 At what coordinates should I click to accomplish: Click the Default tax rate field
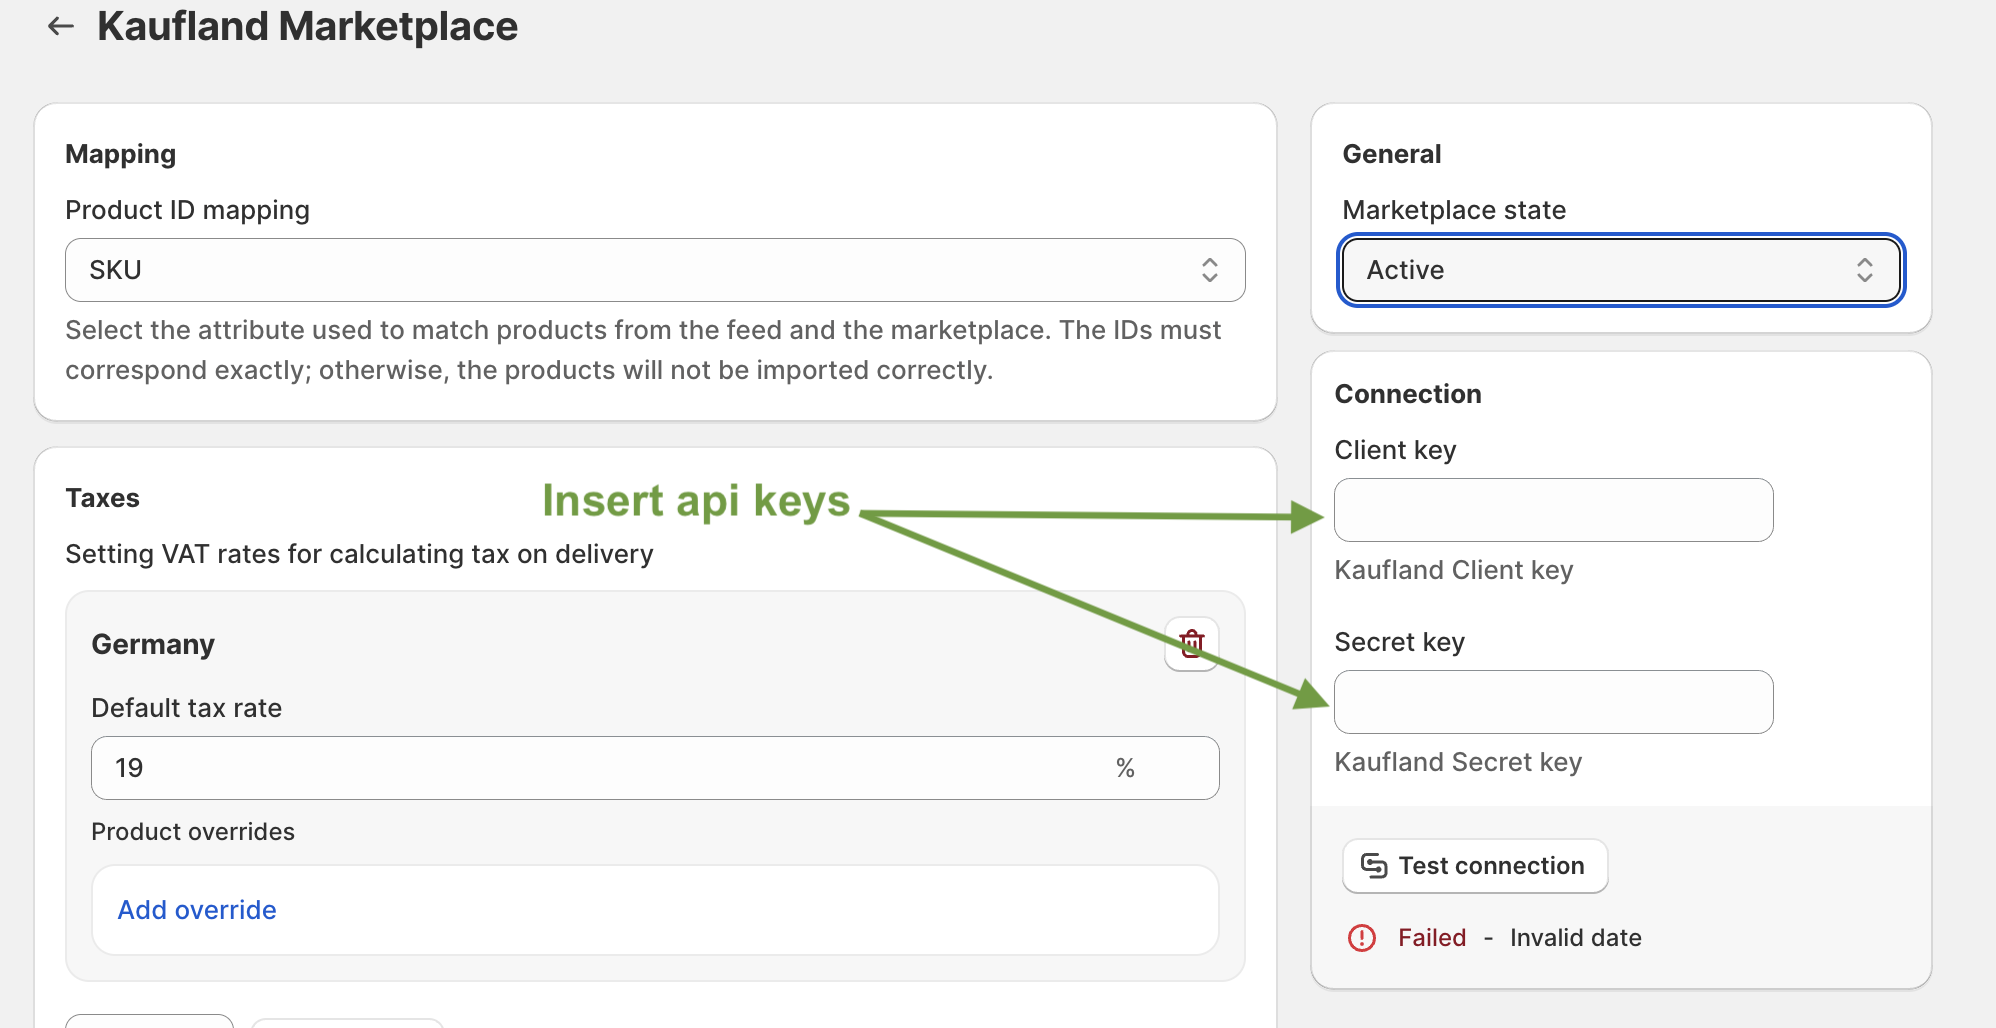(x=655, y=768)
